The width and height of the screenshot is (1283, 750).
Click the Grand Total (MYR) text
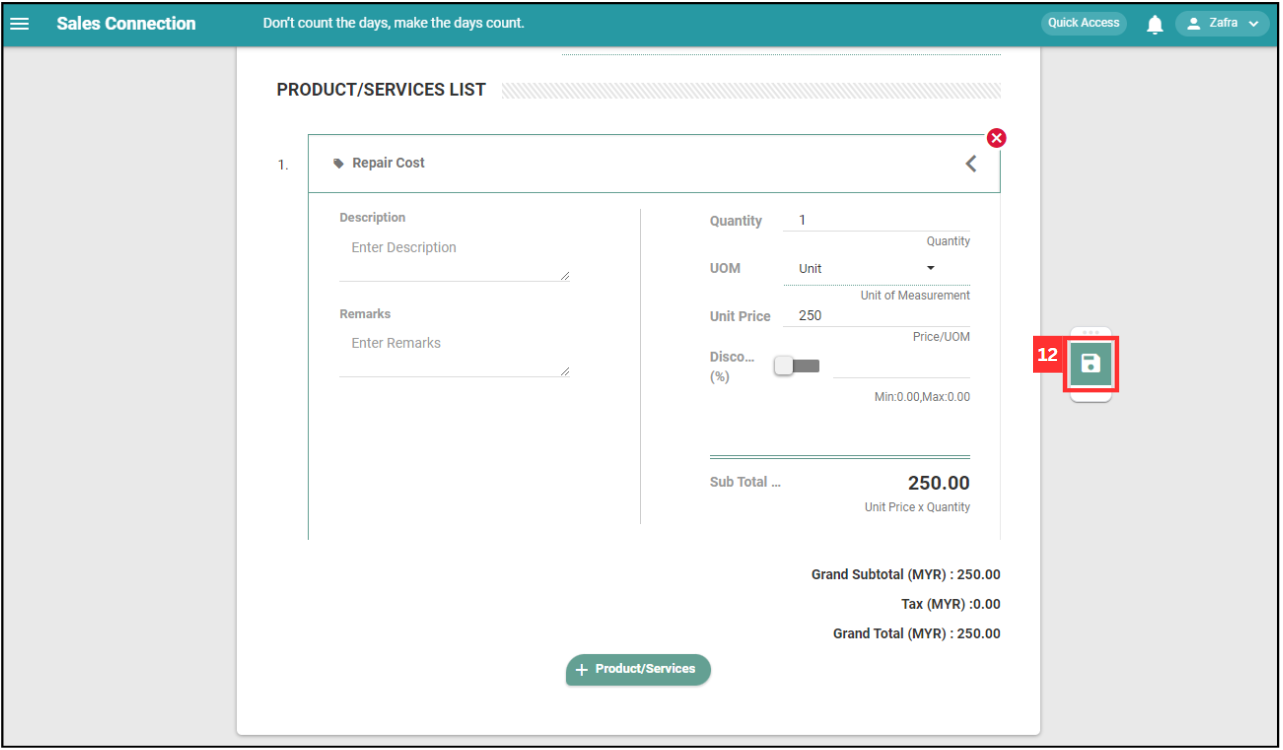pyautogui.click(x=917, y=633)
